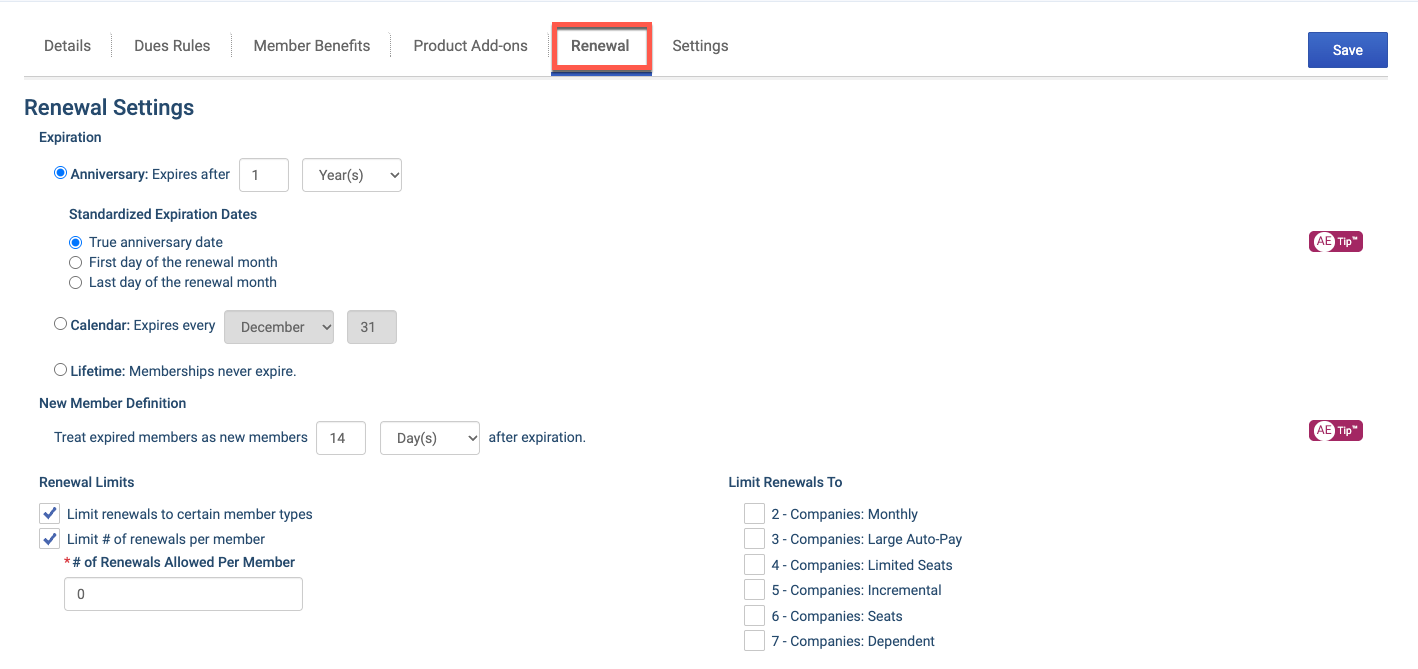
Task: Click the Standardized Expiration Dates label
Action: pos(163,214)
